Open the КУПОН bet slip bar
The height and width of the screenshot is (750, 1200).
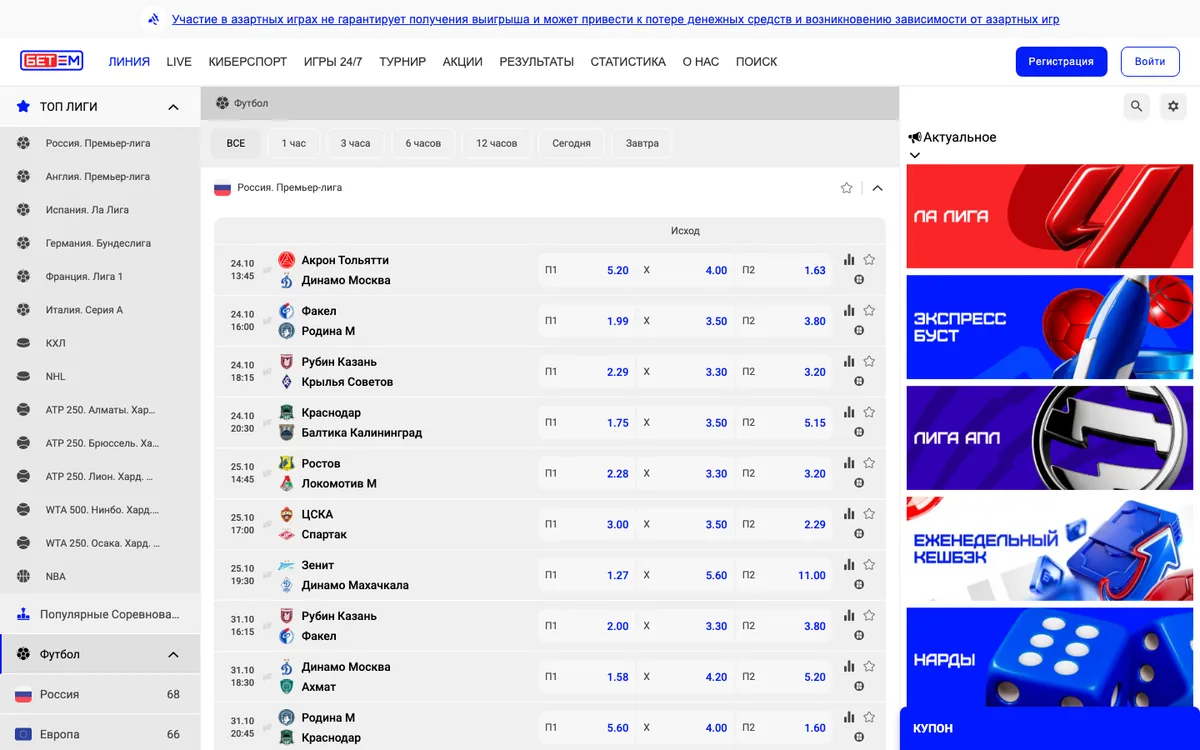click(1050, 729)
